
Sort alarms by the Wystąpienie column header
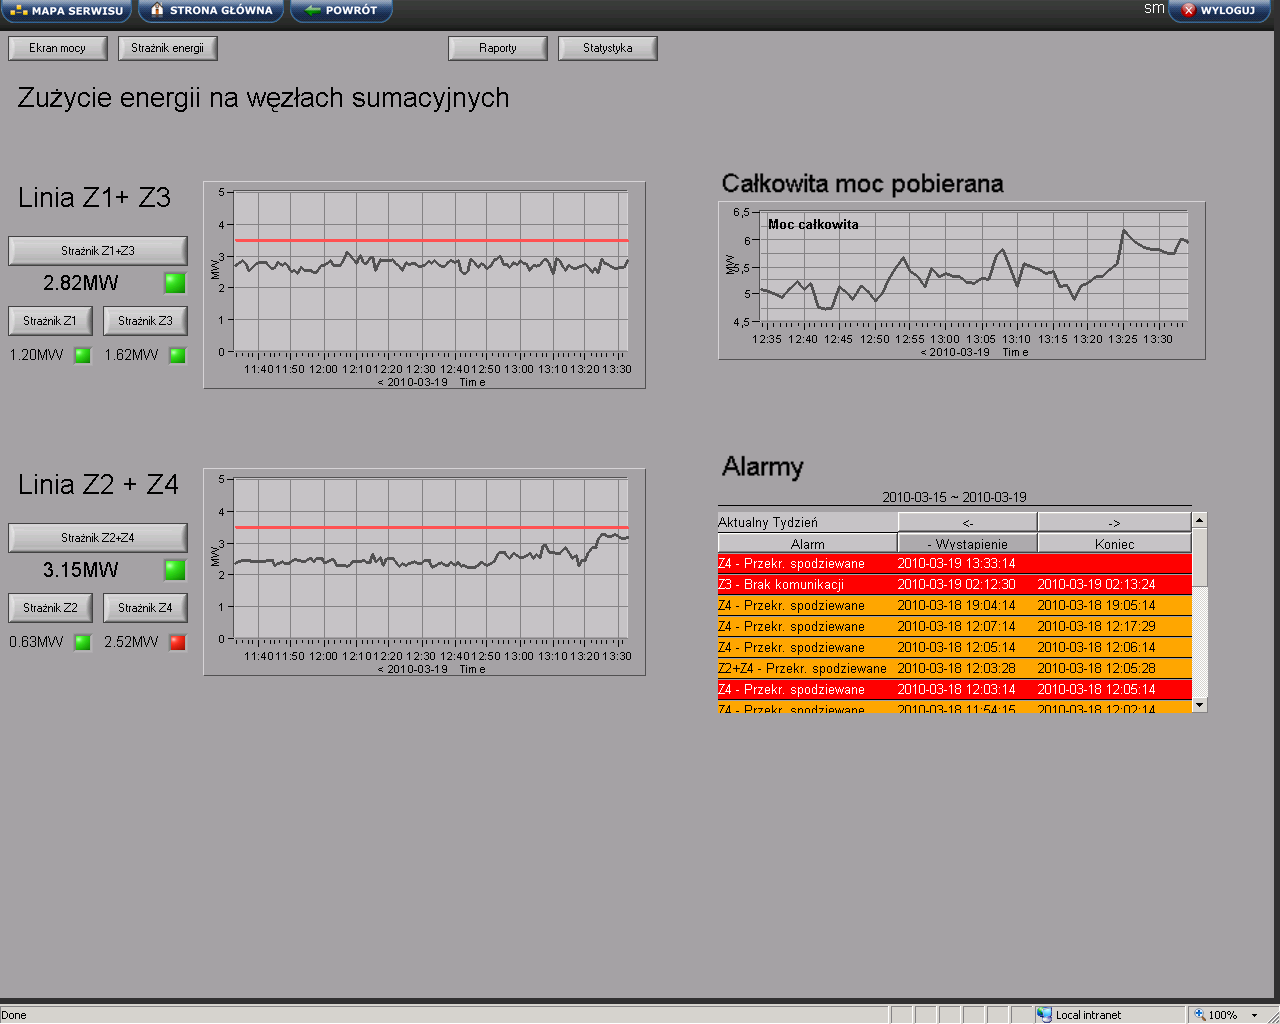[x=967, y=543]
